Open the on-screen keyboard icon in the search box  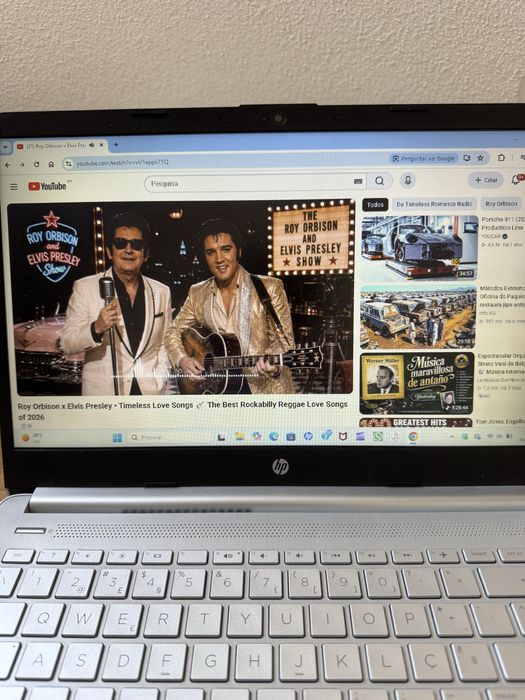coord(358,181)
